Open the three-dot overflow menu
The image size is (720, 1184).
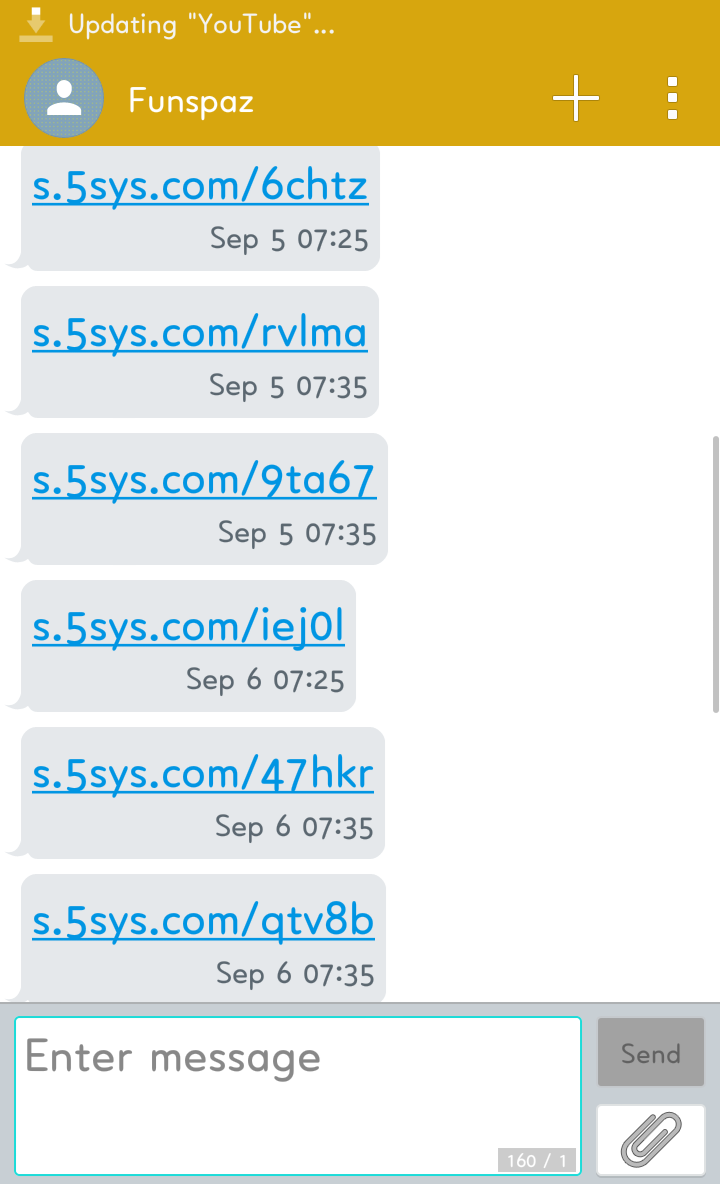(x=672, y=98)
